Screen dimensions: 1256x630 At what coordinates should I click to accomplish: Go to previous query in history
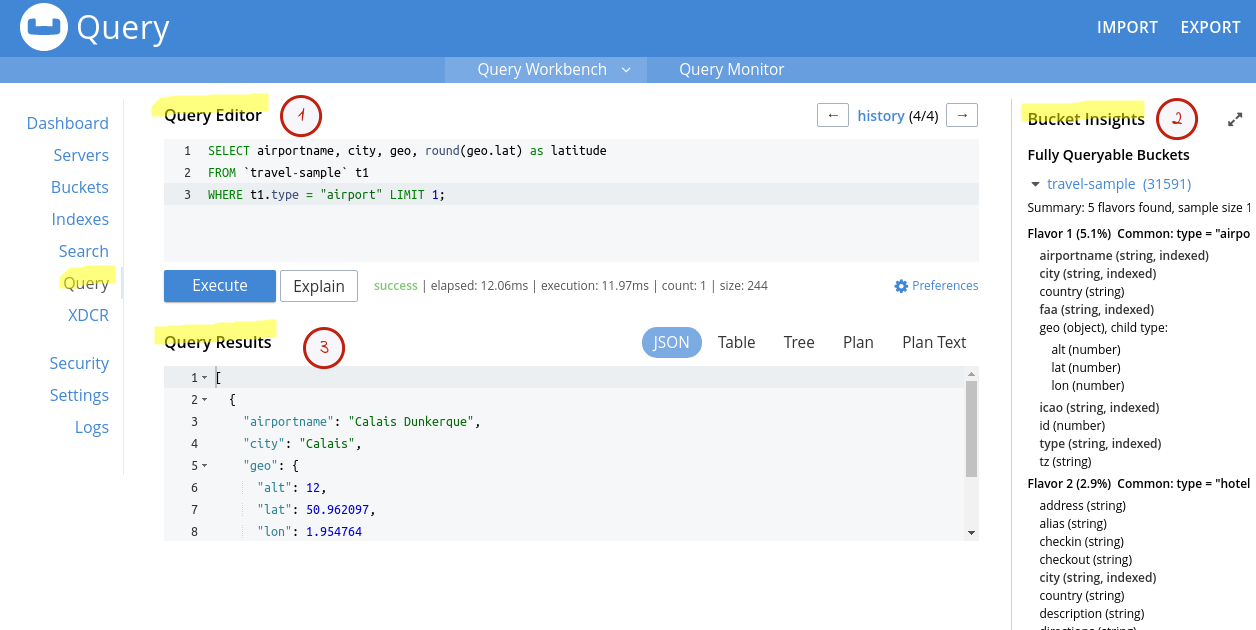point(832,115)
